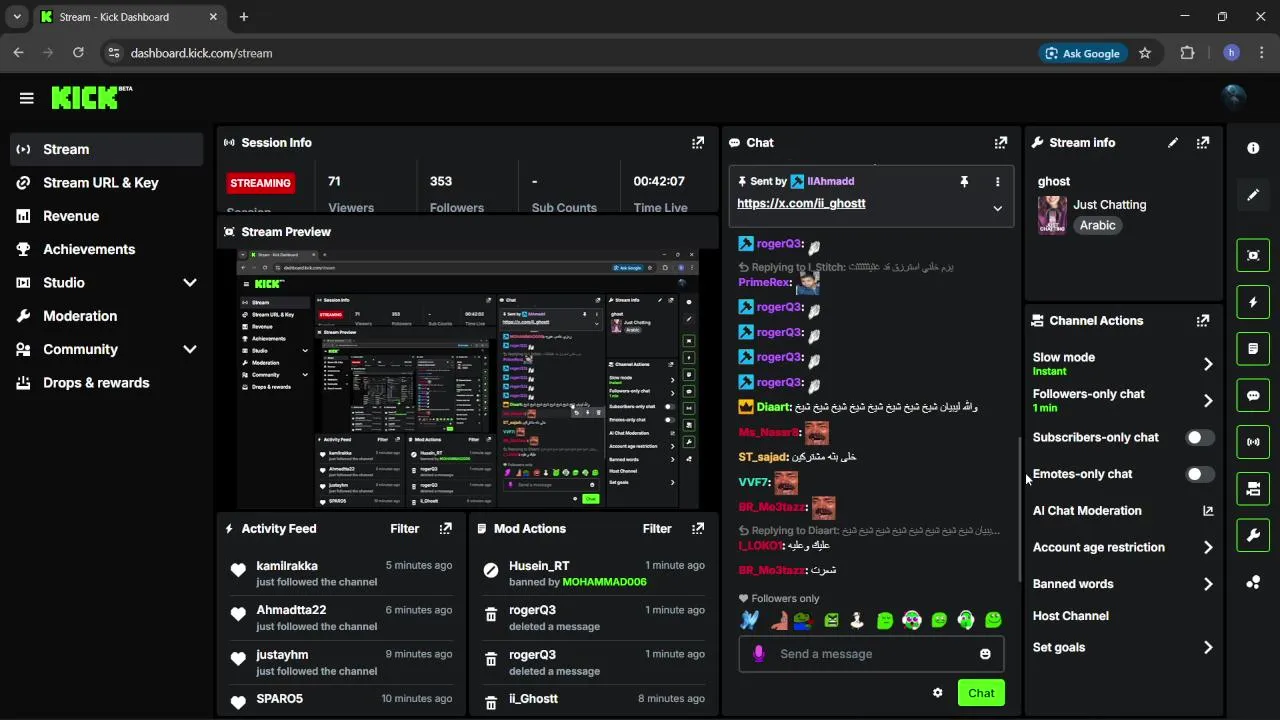
Task: Send message with green Chat button
Action: pyautogui.click(x=981, y=693)
